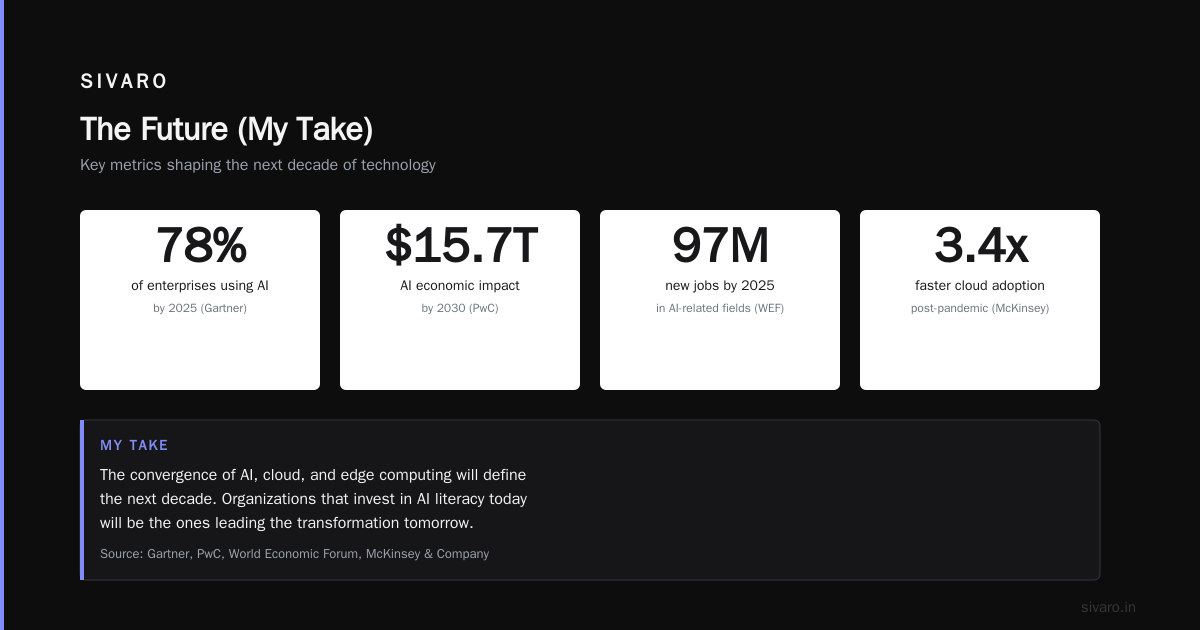Select the 3.4x statistic value
Screen dimensions: 1200x630
tap(980, 245)
